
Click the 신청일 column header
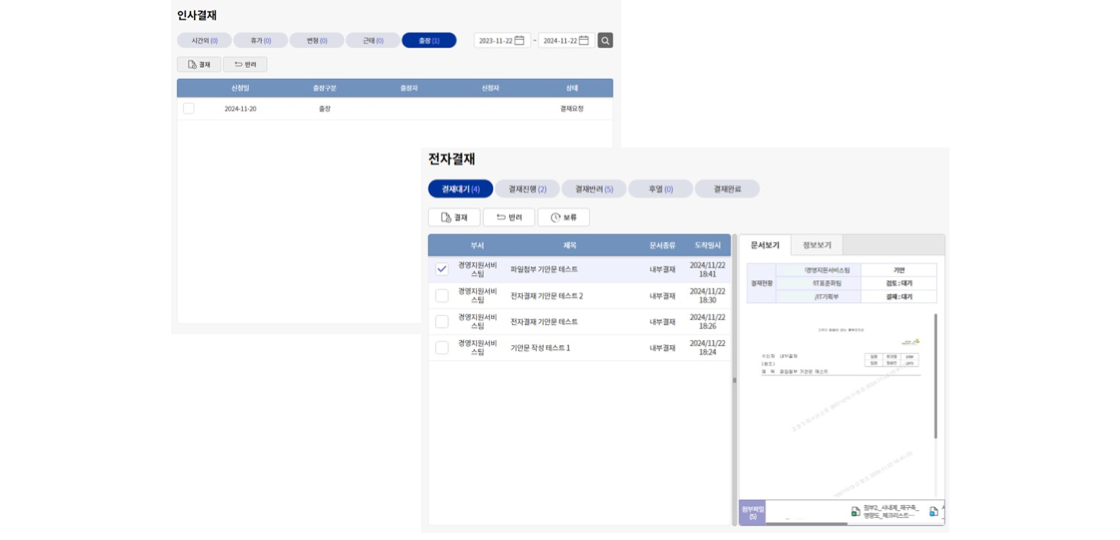[x=241, y=88]
